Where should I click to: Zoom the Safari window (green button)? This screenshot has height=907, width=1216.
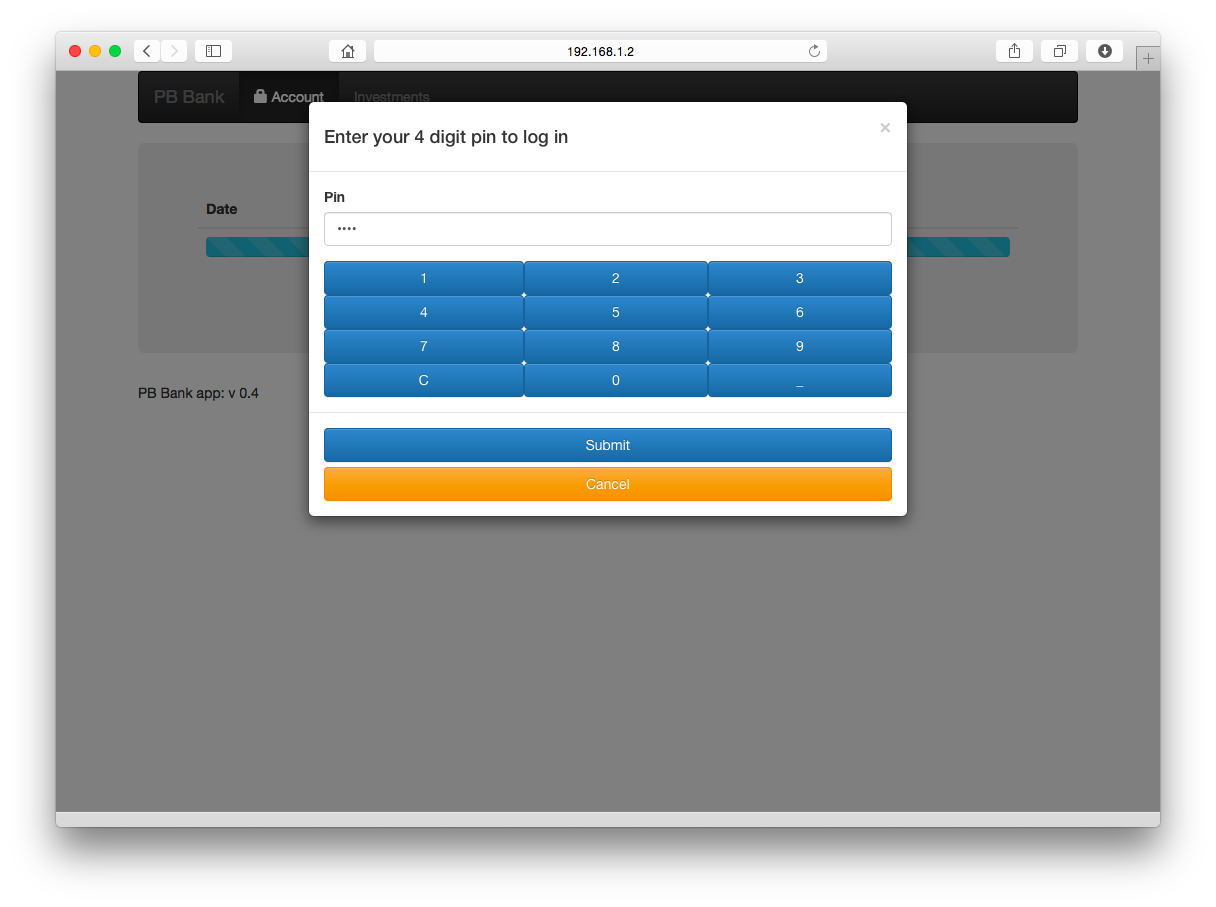pos(115,51)
